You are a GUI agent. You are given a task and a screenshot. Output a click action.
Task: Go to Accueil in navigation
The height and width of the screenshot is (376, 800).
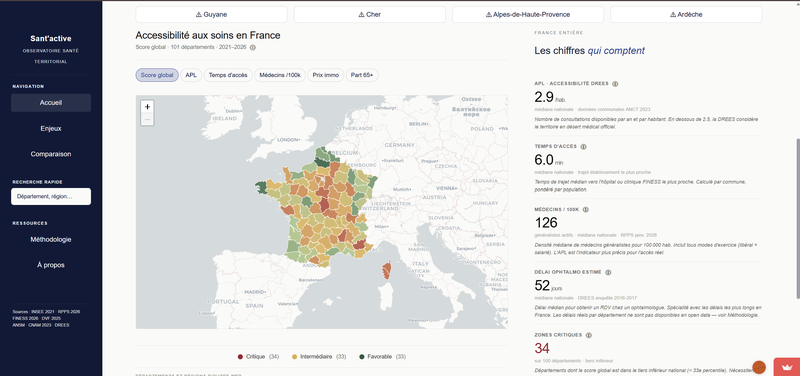coord(51,103)
